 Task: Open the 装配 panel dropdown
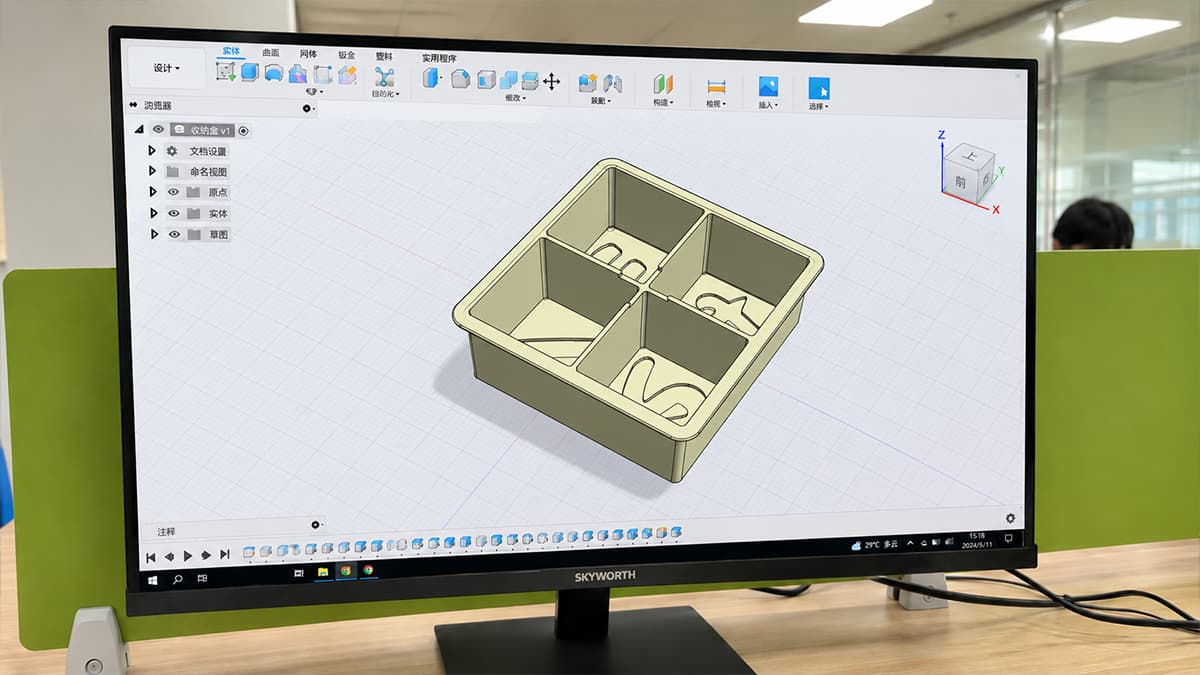pyautogui.click(x=600, y=100)
